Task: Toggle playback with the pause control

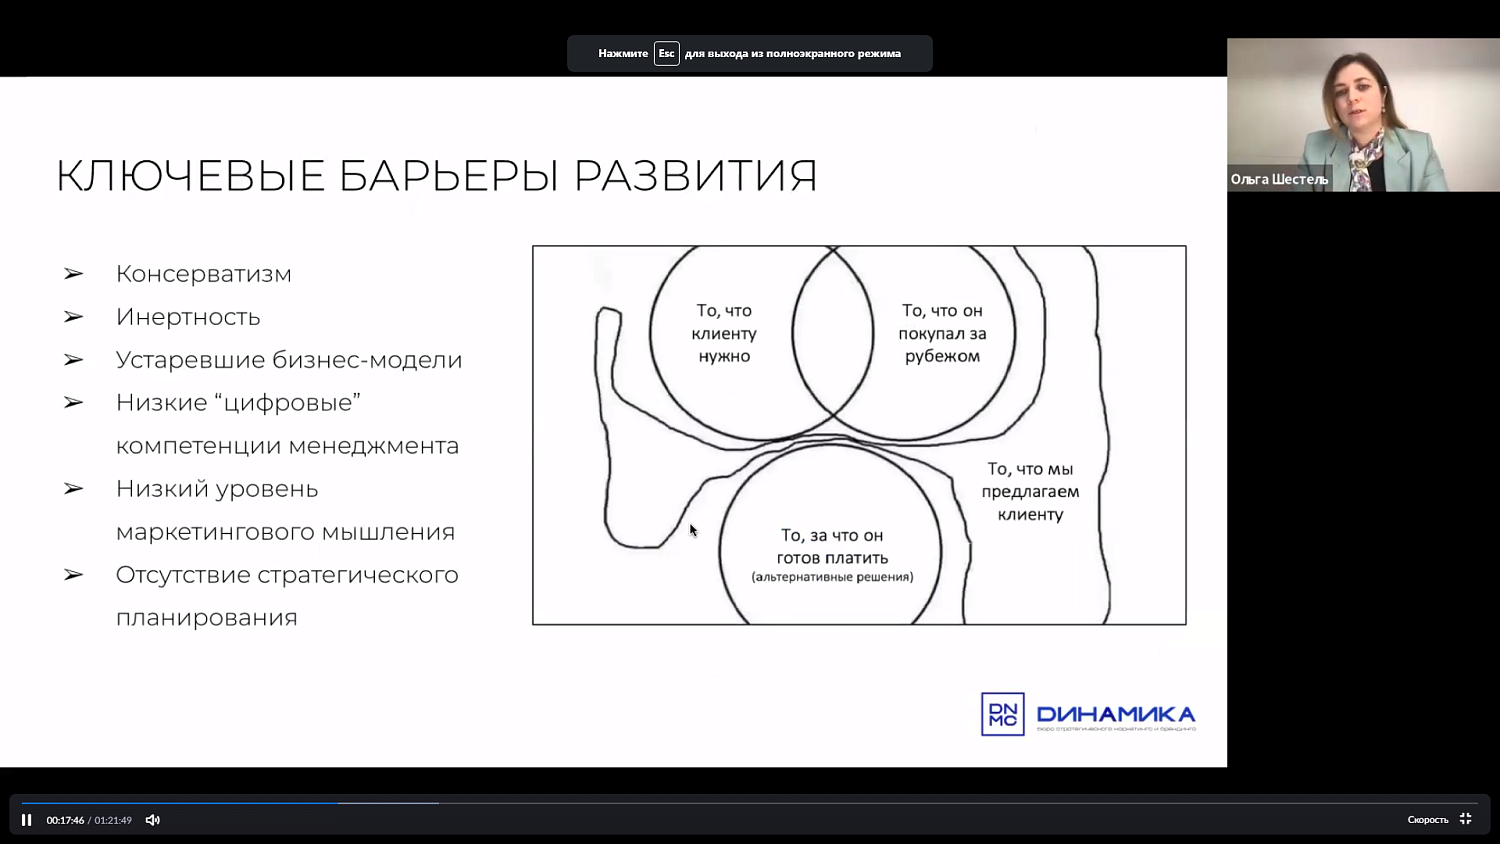Action: (25, 819)
